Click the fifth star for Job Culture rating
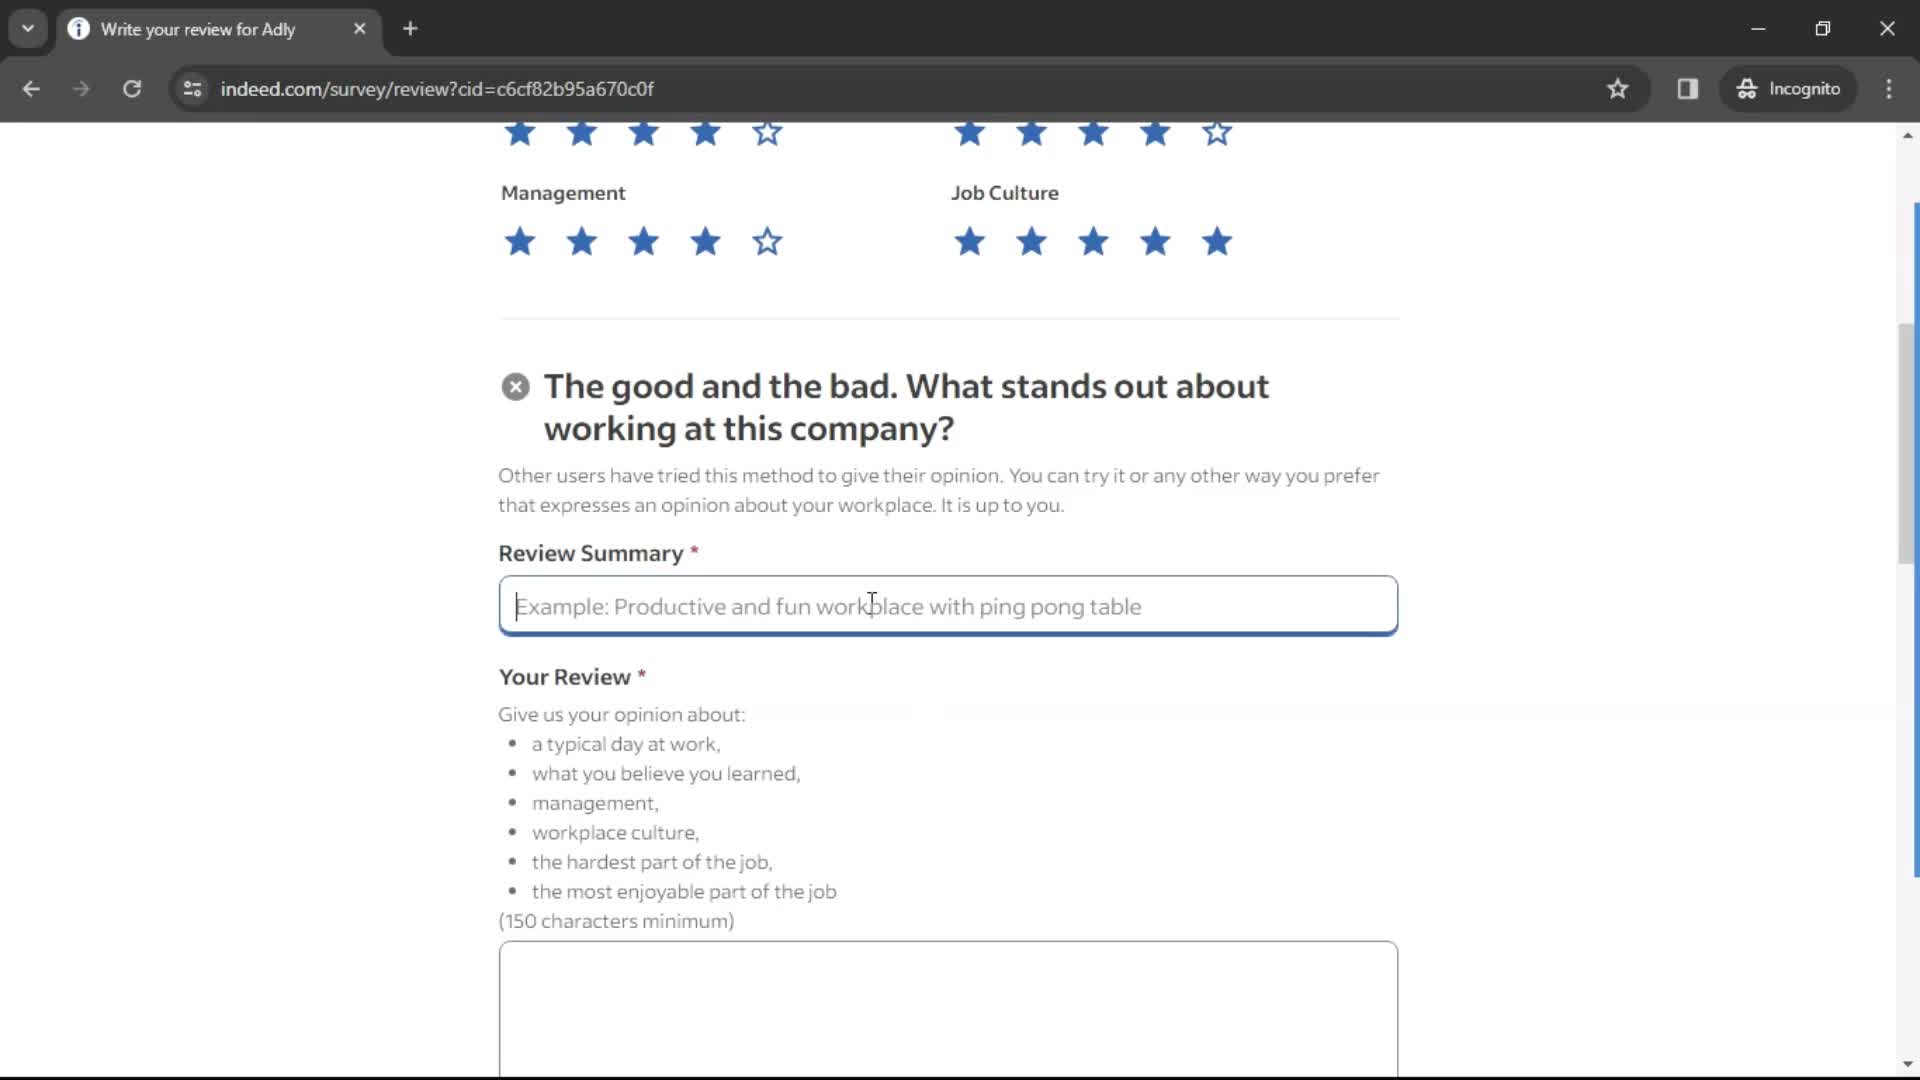 (x=1217, y=241)
